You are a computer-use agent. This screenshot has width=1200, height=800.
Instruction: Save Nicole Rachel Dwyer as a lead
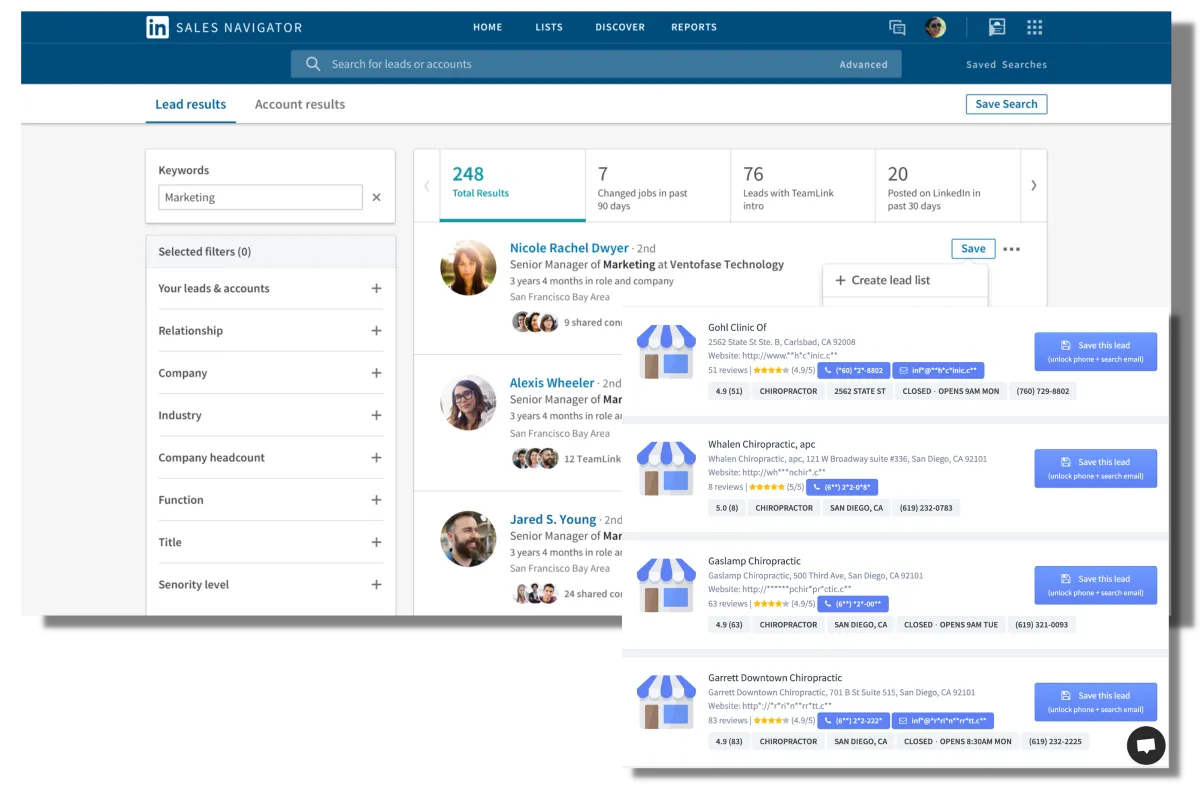973,249
